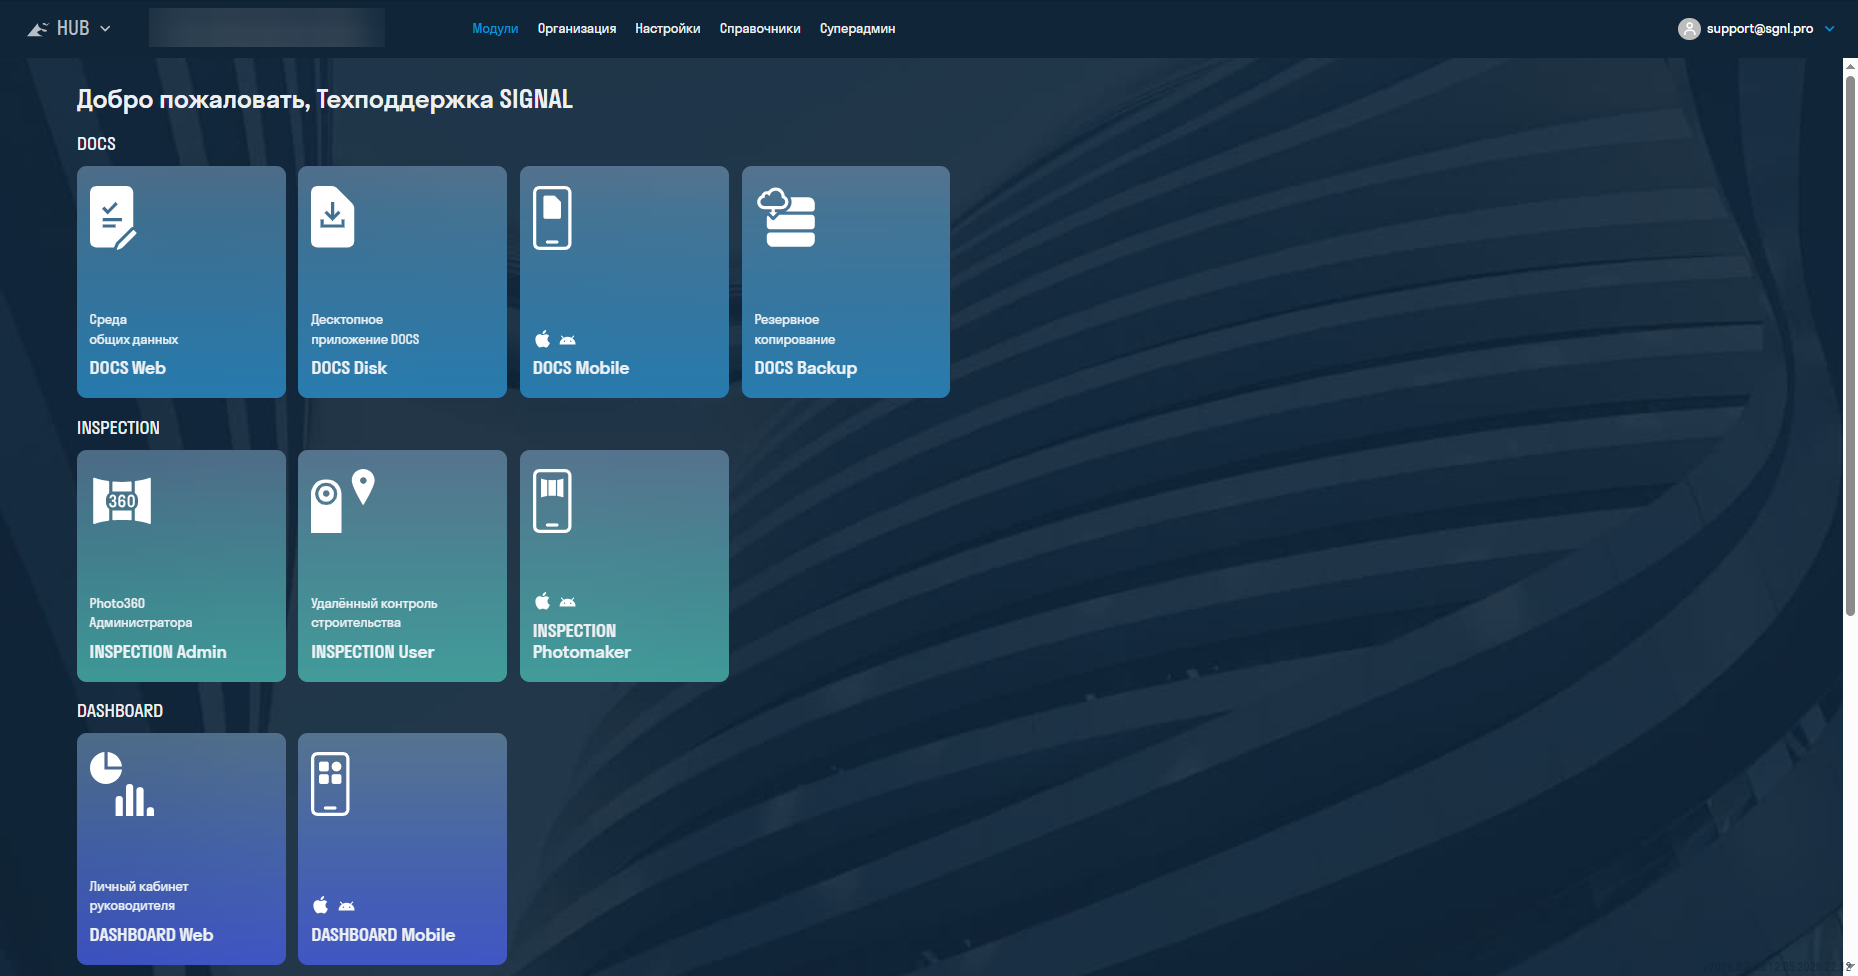Open INSPECTION Admin title link

pyautogui.click(x=158, y=652)
